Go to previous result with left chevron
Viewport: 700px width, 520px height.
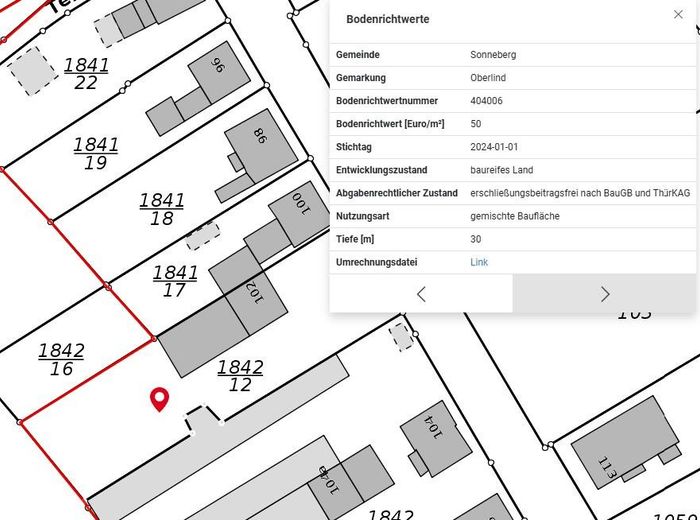(x=421, y=294)
